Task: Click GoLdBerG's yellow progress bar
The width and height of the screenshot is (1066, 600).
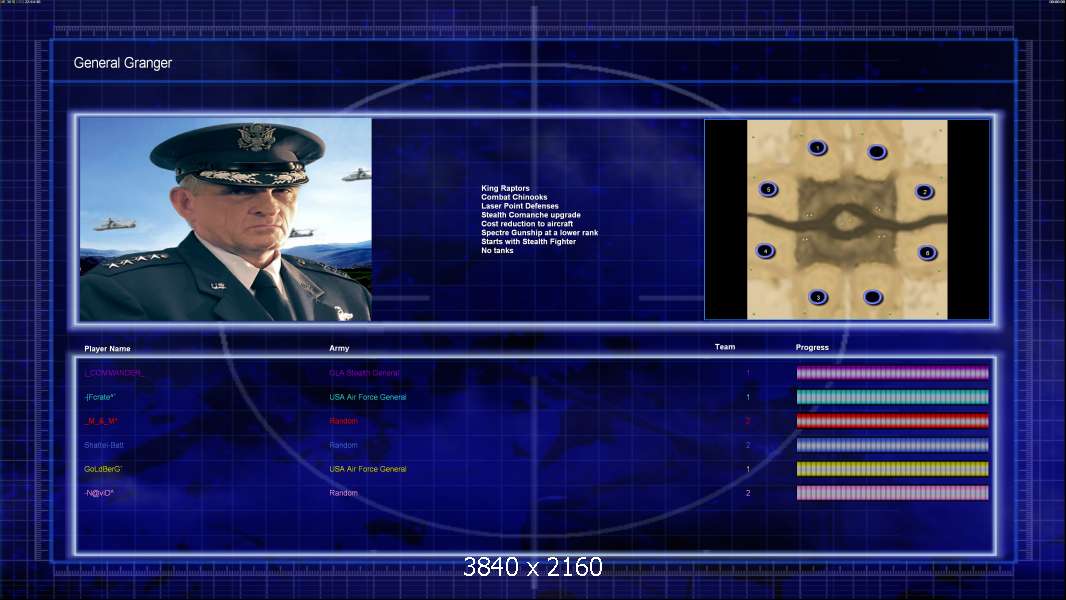Action: 893,469
